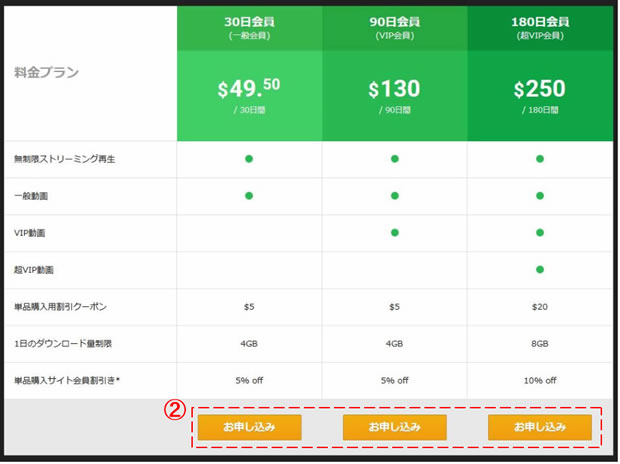This screenshot has height=464, width=620.
Task: Select the 180日会員 (超VIP会員) plan header
Action: coord(540,27)
